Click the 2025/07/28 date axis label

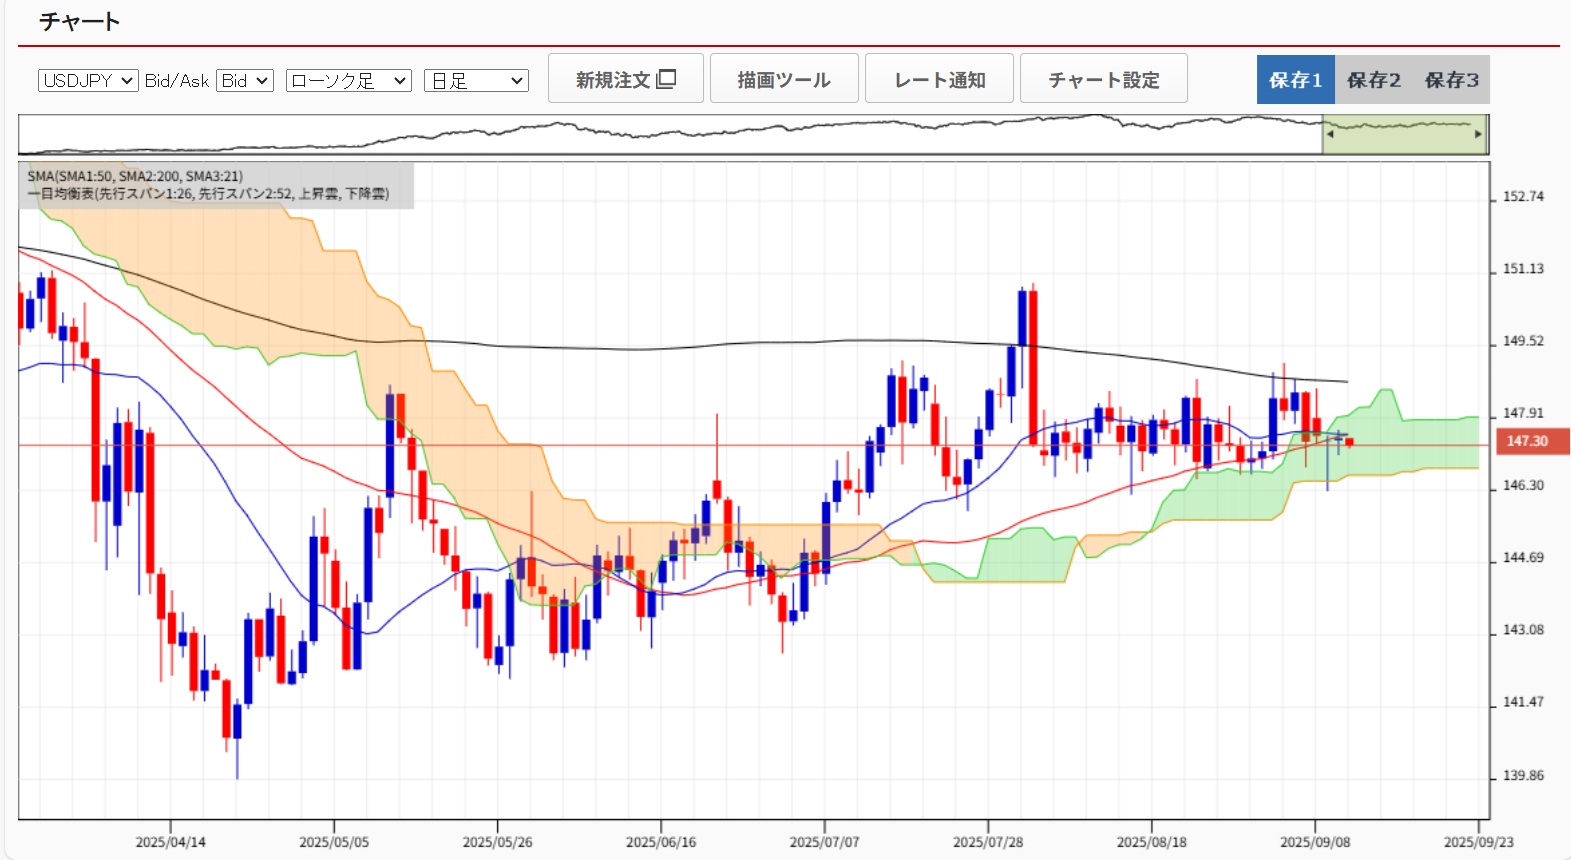pos(988,842)
